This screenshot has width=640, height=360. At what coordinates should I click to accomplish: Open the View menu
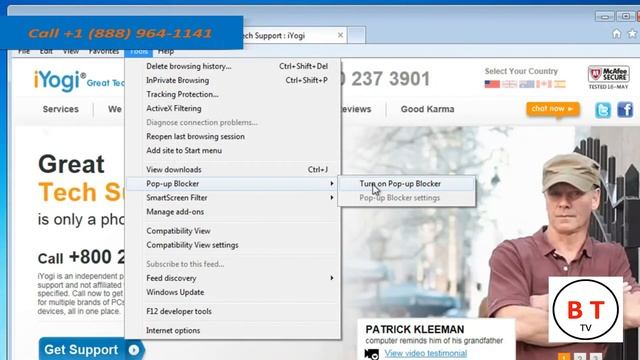tap(71, 52)
